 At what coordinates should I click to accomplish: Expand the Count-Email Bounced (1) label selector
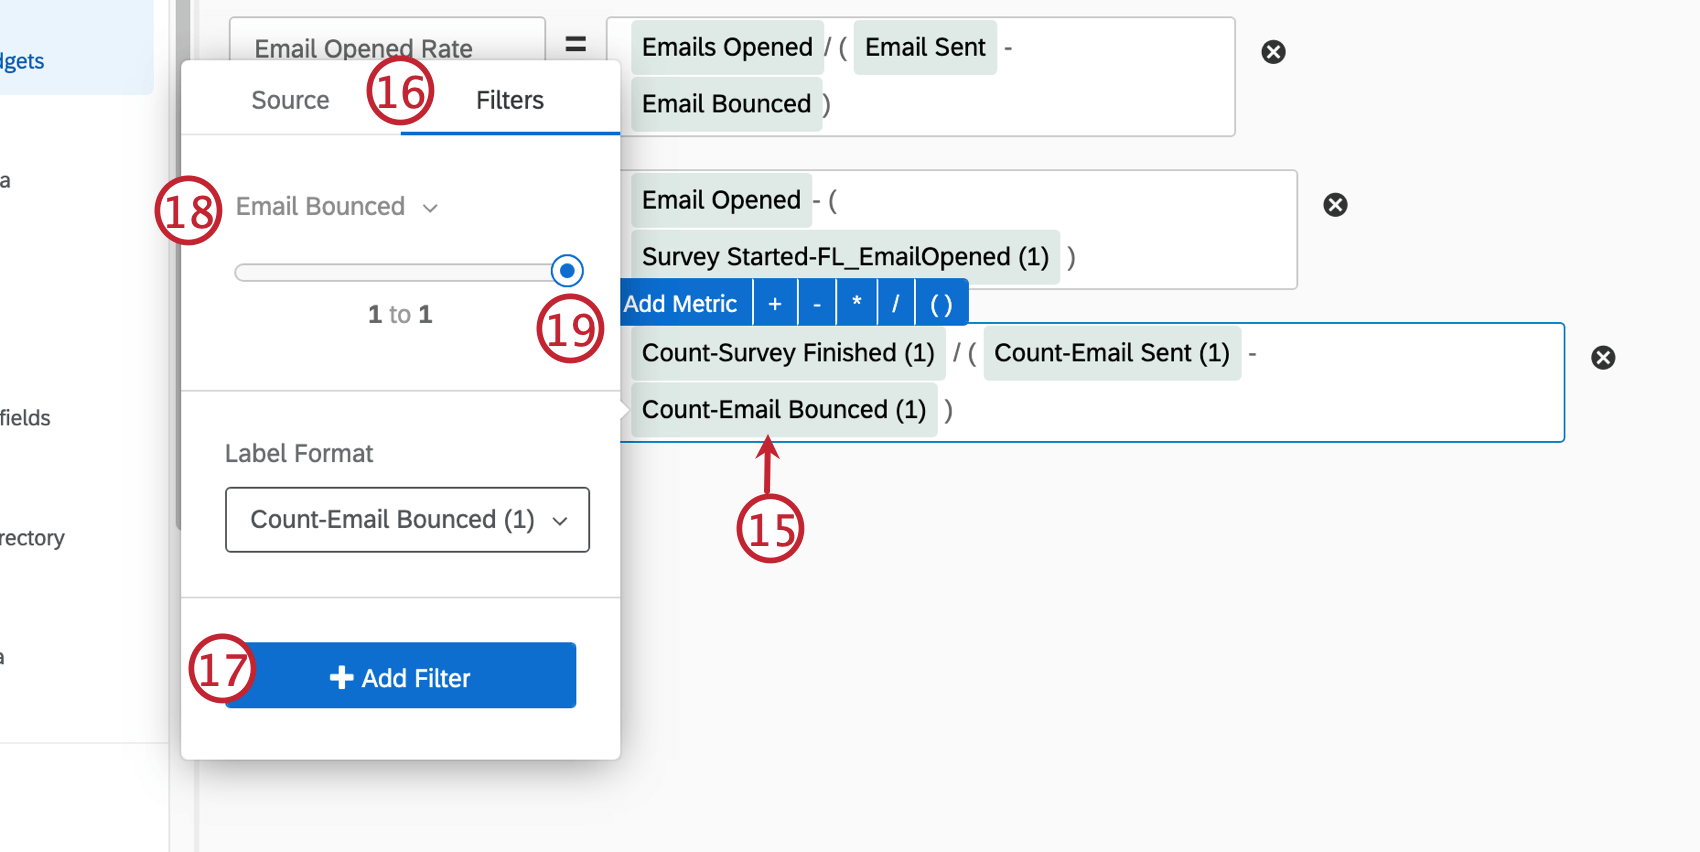pos(560,520)
